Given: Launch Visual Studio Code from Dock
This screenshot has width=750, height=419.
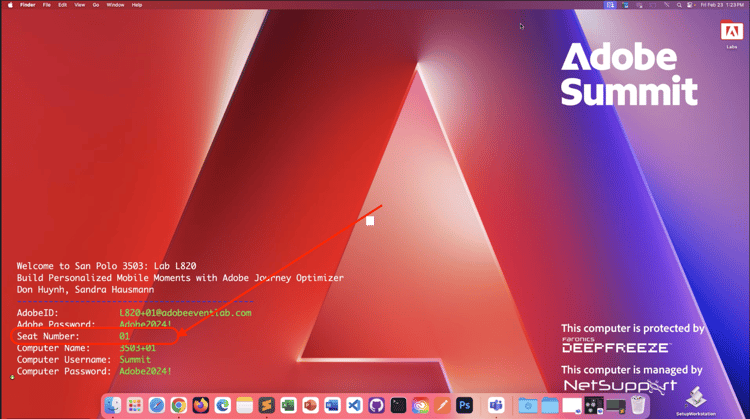Looking at the screenshot, I should tap(354, 406).
